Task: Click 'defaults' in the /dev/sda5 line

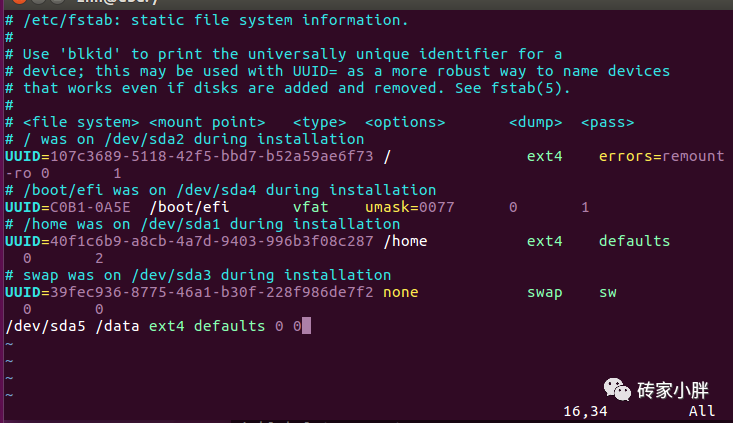Action: click(x=230, y=326)
